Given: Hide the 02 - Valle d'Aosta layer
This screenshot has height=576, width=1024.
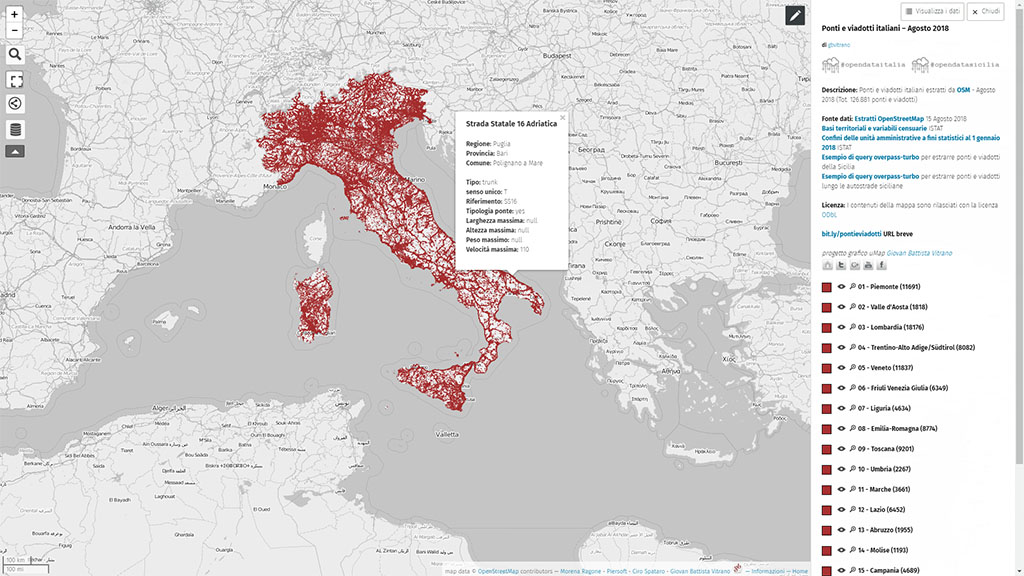Looking at the screenshot, I should (841, 307).
